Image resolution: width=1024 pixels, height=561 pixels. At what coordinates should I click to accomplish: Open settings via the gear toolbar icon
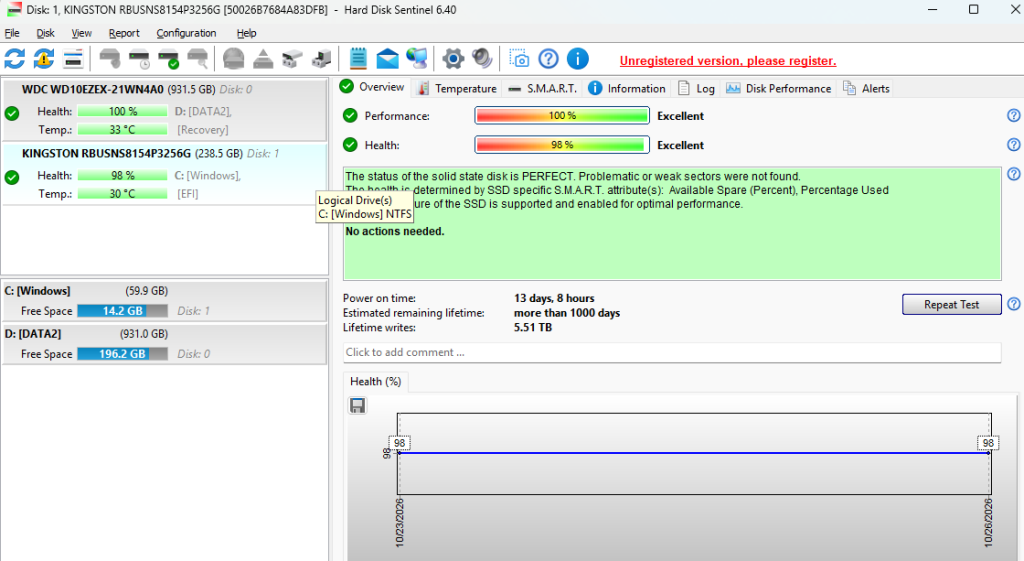(x=453, y=59)
